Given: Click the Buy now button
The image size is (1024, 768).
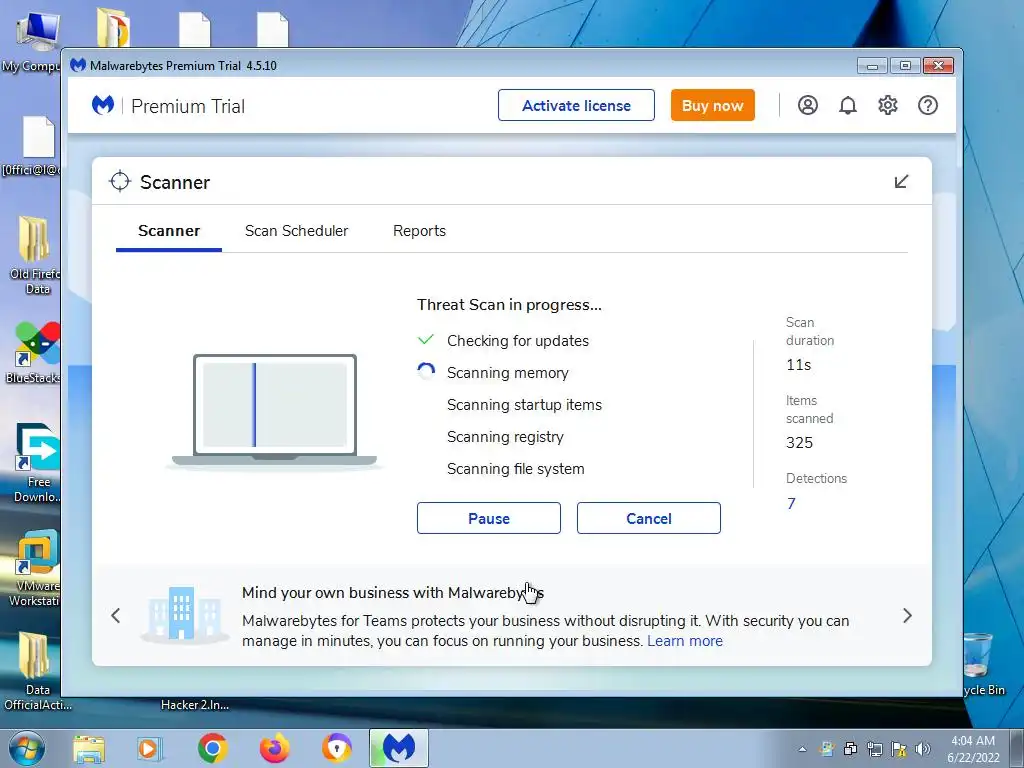Looking at the screenshot, I should (712, 105).
